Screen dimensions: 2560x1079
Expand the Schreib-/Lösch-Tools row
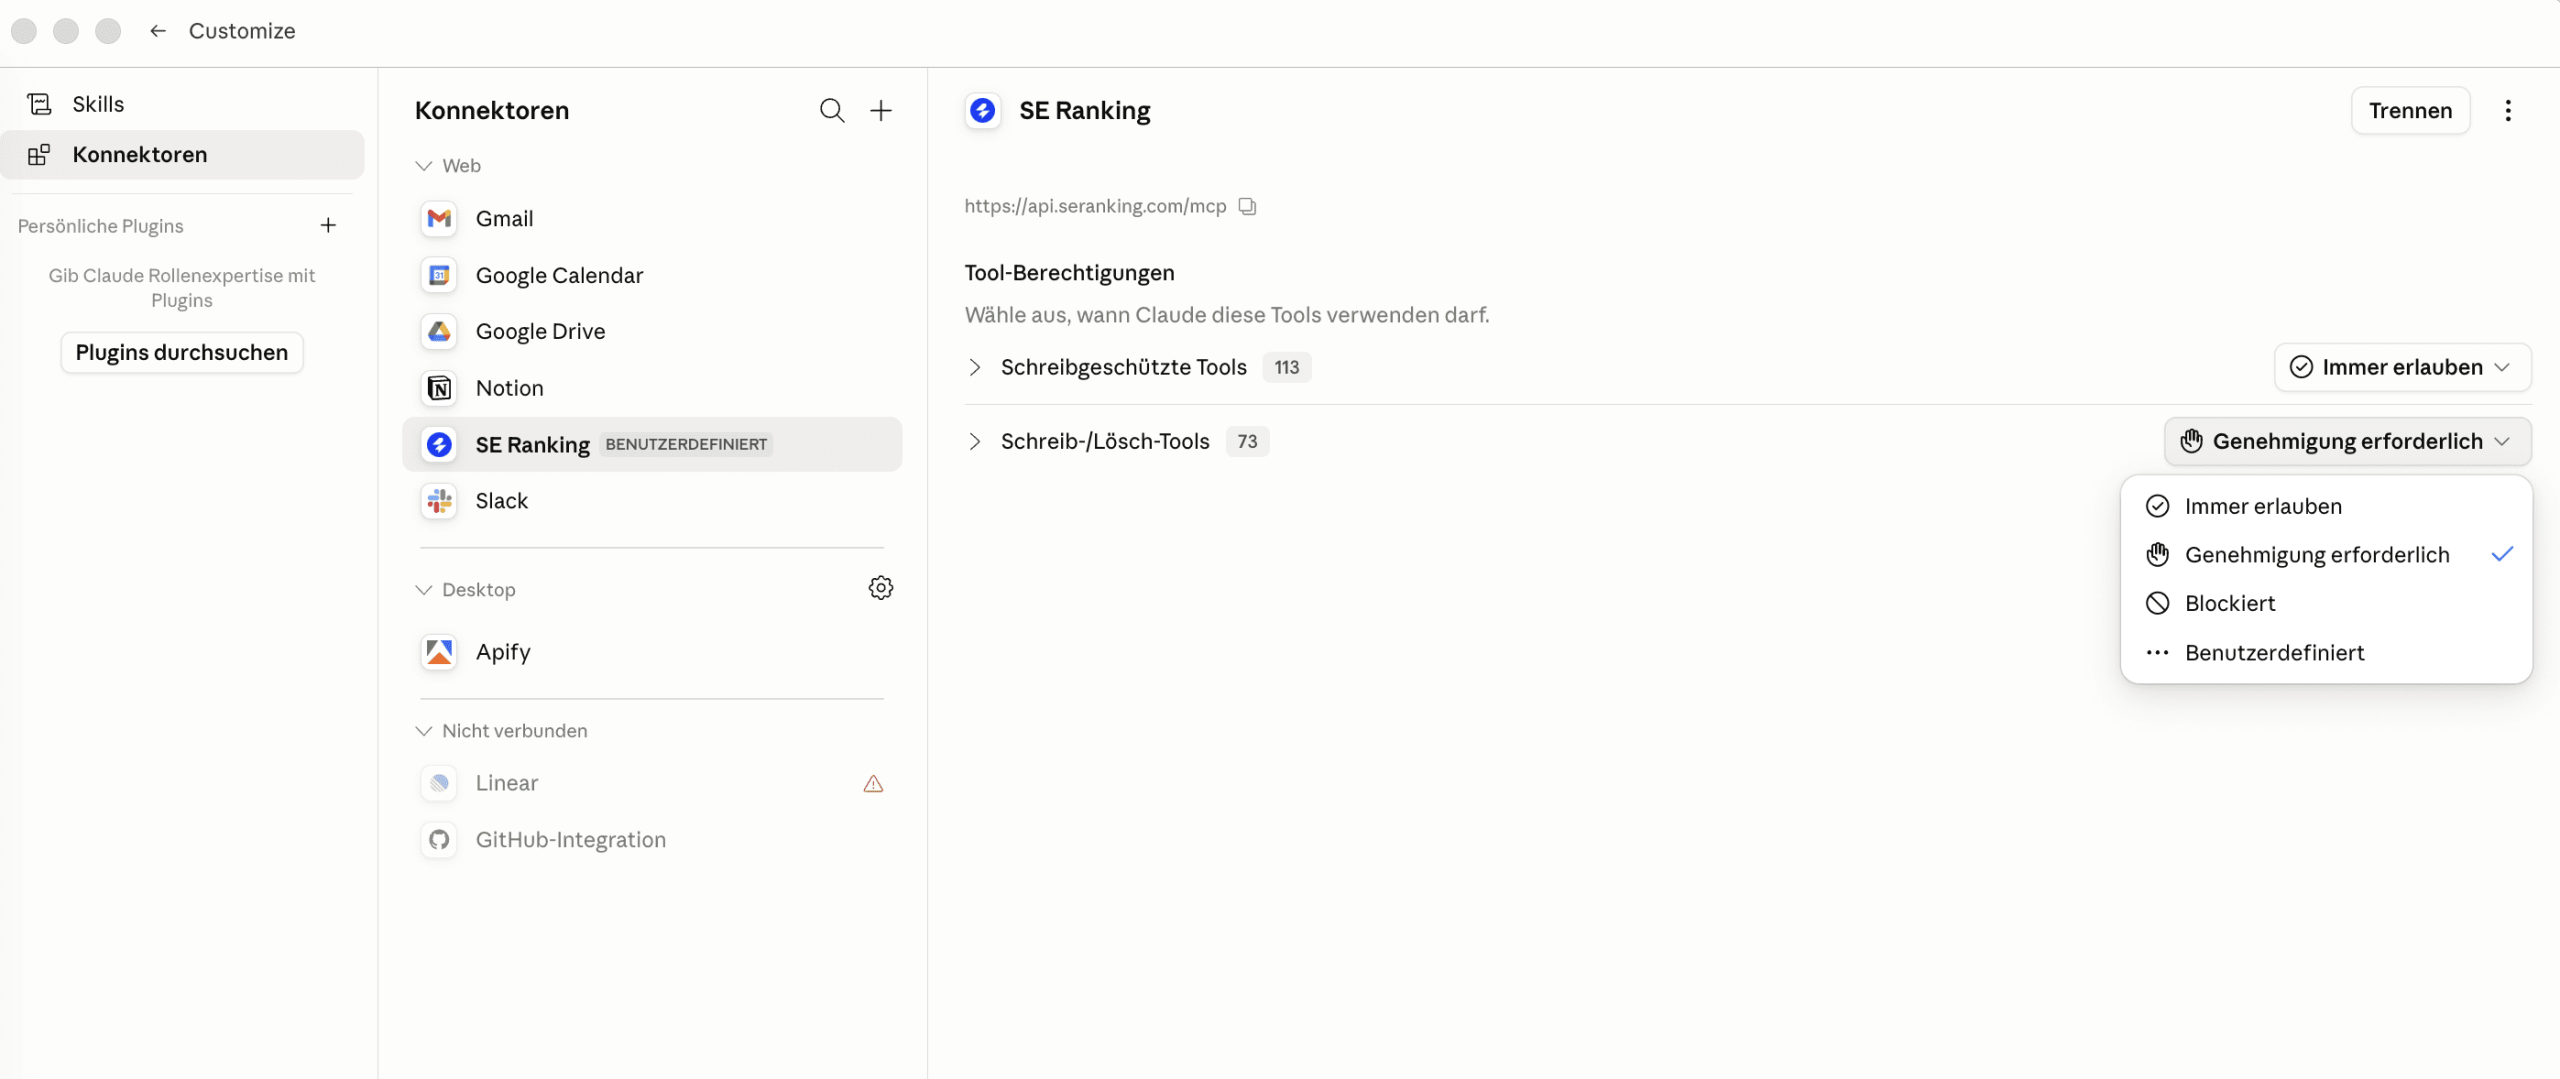[975, 441]
